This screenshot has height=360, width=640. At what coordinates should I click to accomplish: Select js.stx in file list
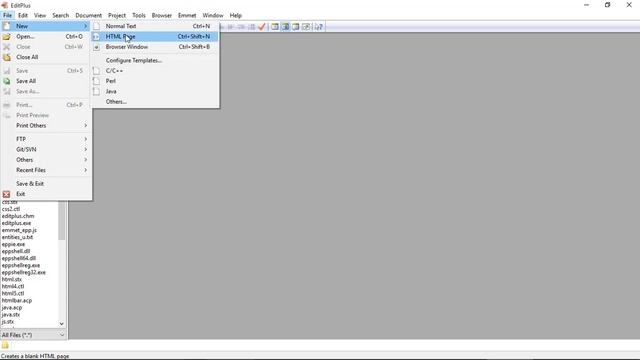(8, 322)
